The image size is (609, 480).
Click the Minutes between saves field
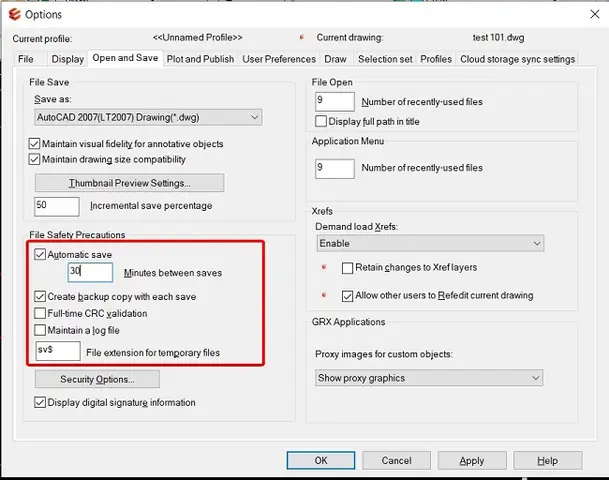(90, 272)
